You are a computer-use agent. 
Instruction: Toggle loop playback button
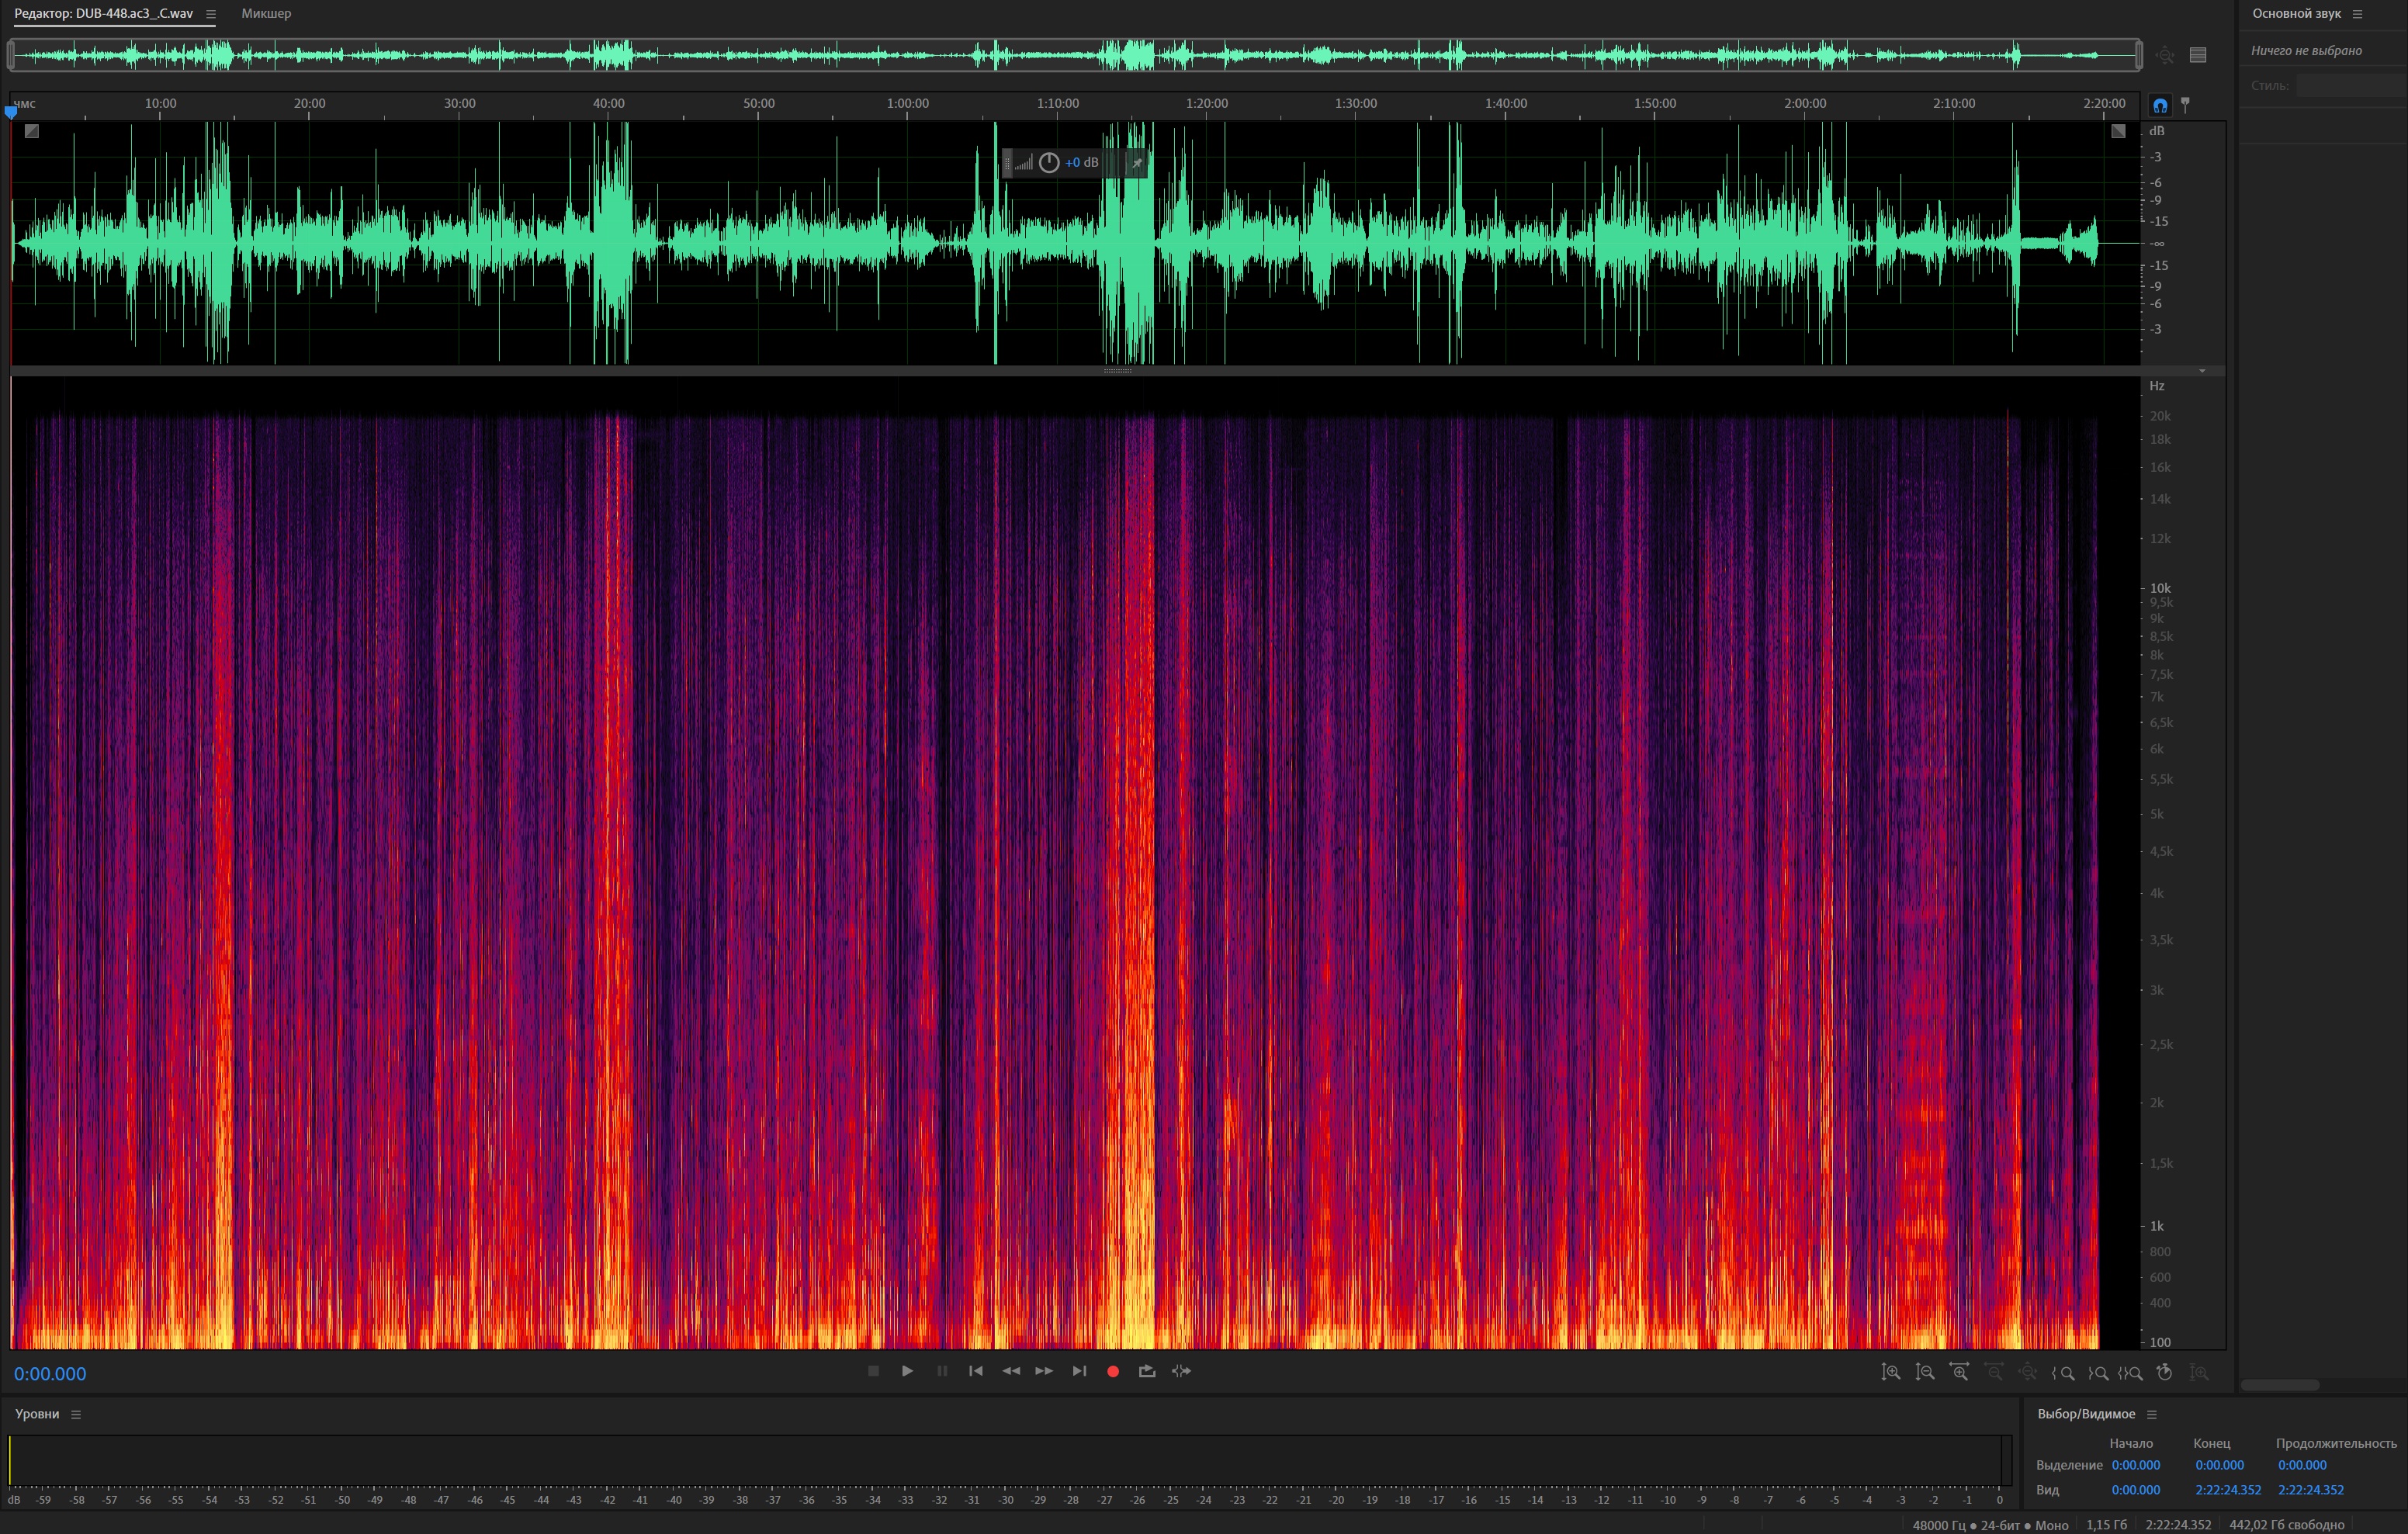tap(1147, 1371)
